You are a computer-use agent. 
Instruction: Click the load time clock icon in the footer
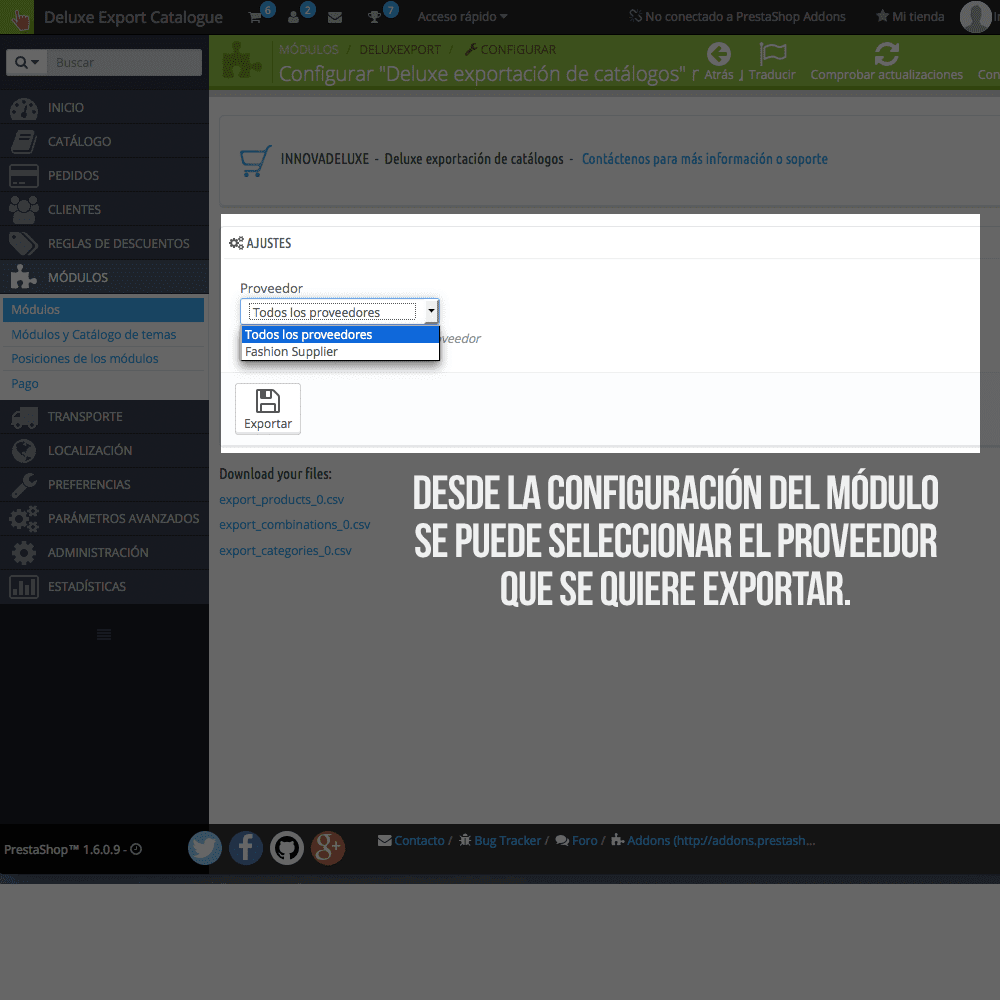(x=136, y=849)
